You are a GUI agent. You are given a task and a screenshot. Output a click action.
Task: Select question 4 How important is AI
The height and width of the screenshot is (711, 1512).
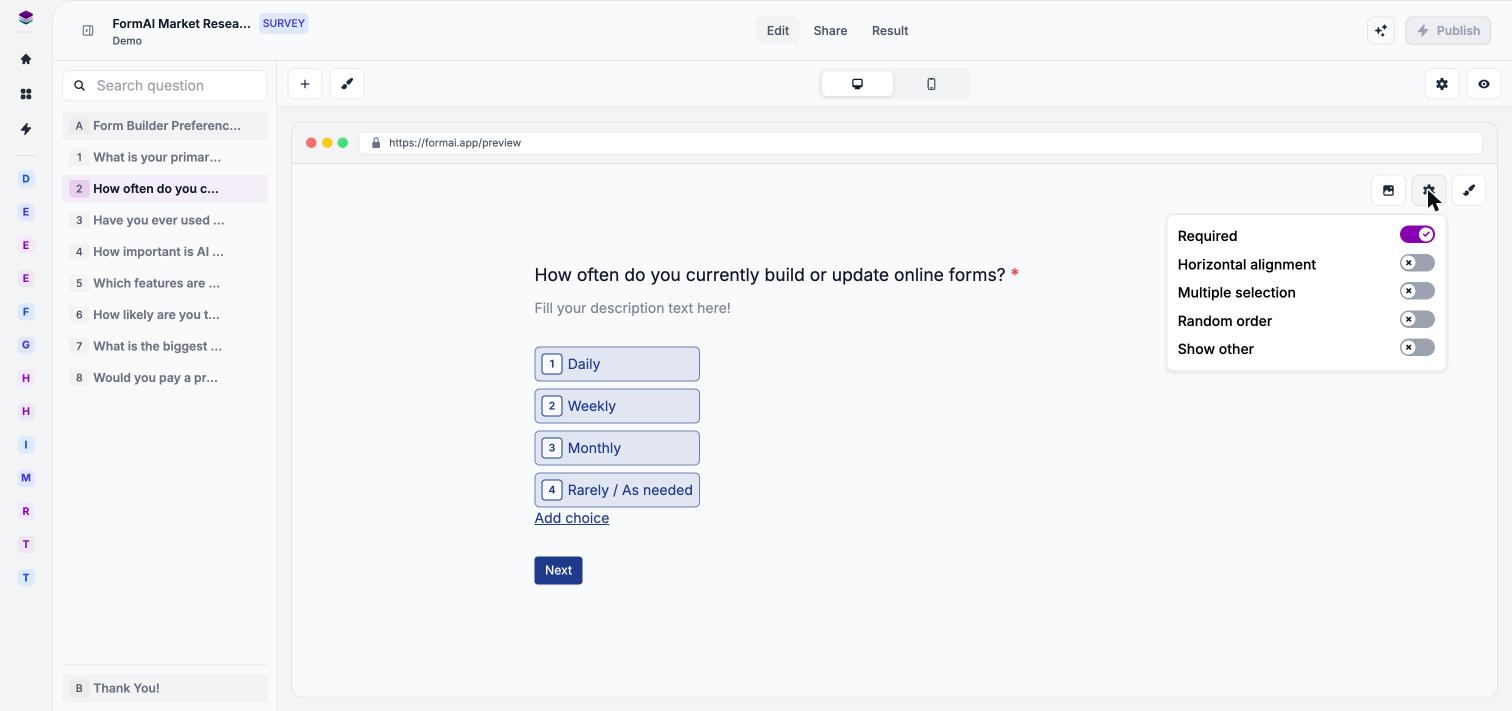click(x=165, y=252)
